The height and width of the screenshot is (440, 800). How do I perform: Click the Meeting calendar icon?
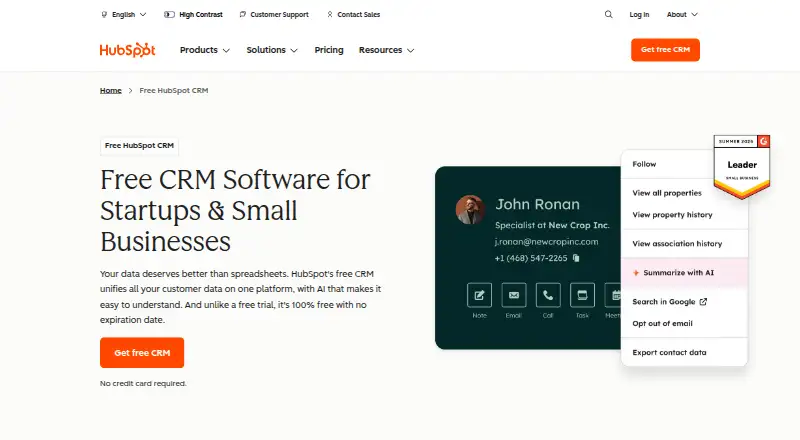613,295
